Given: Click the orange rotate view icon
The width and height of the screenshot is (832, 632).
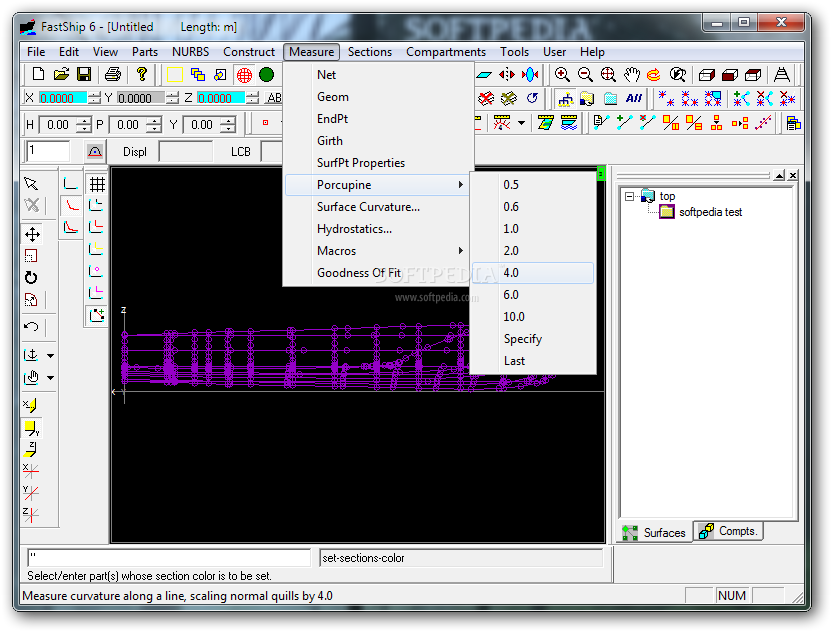Looking at the screenshot, I should (x=654, y=74).
